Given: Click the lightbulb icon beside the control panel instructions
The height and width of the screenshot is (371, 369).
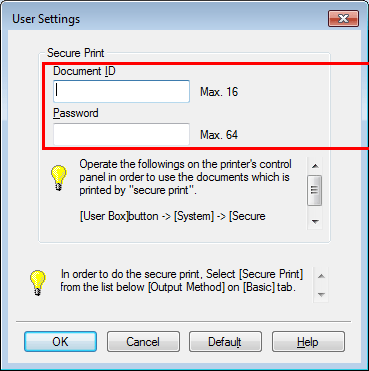Looking at the screenshot, I should click(59, 179).
